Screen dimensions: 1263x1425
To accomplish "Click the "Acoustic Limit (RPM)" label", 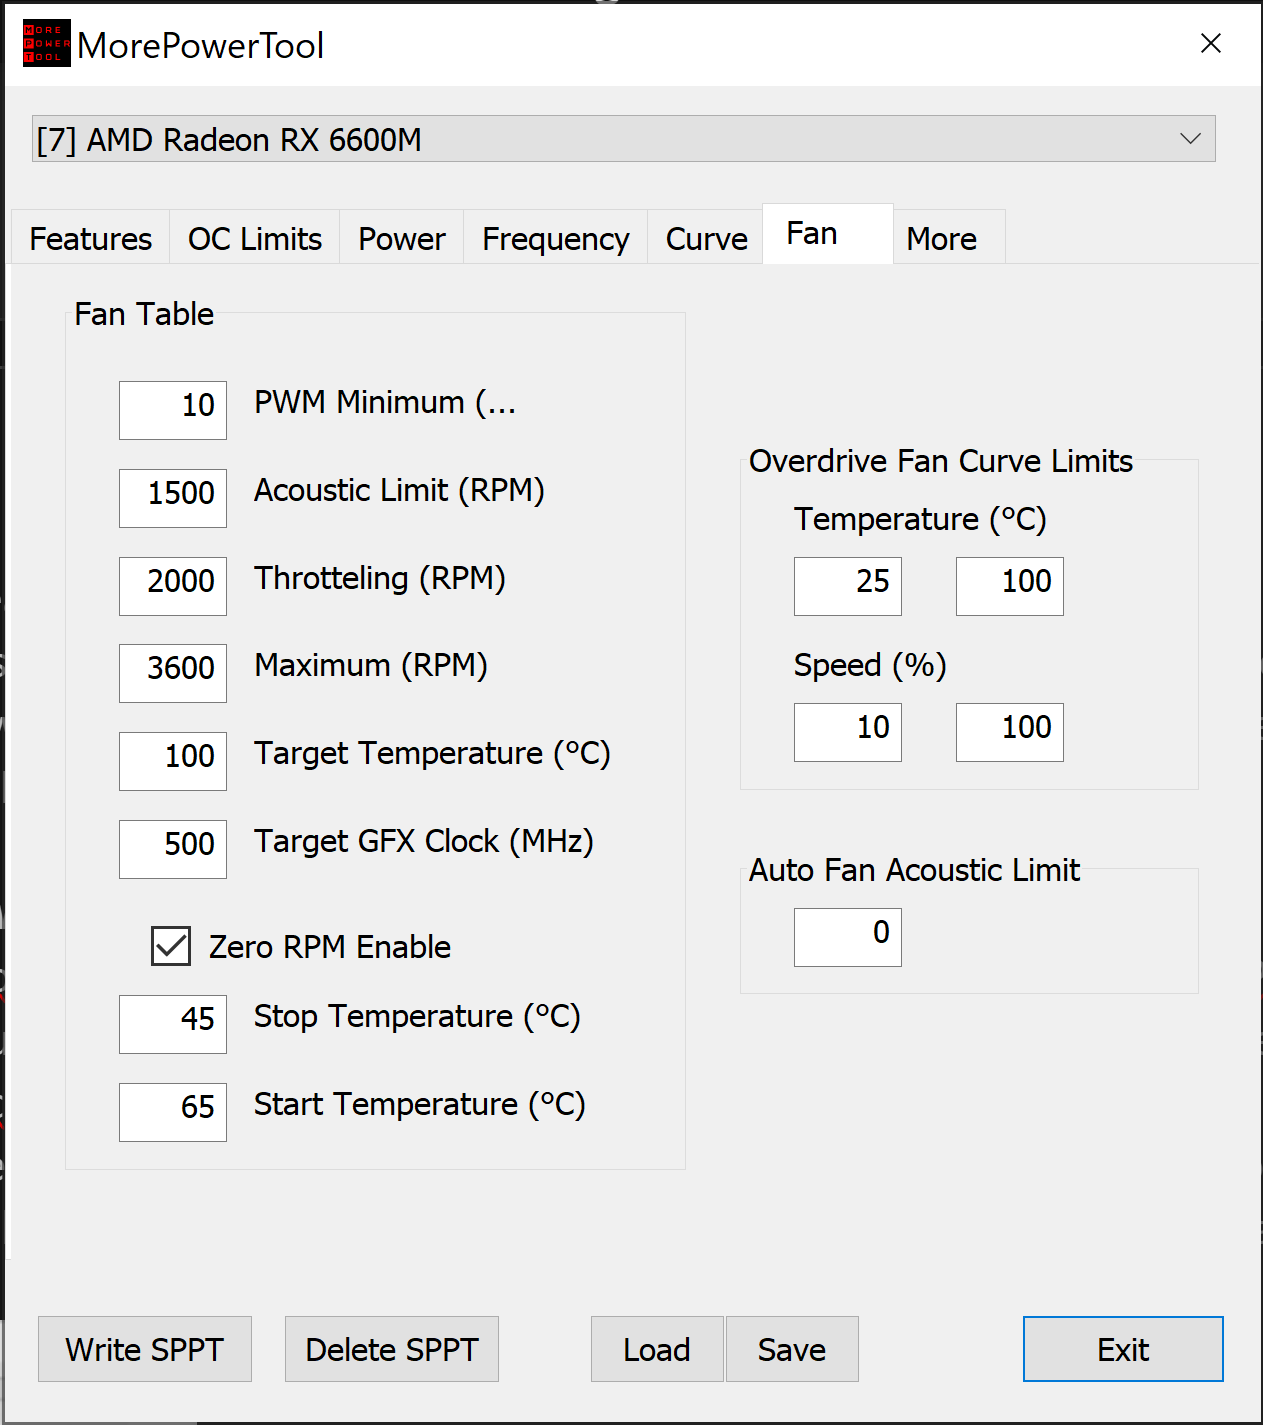I will (399, 491).
